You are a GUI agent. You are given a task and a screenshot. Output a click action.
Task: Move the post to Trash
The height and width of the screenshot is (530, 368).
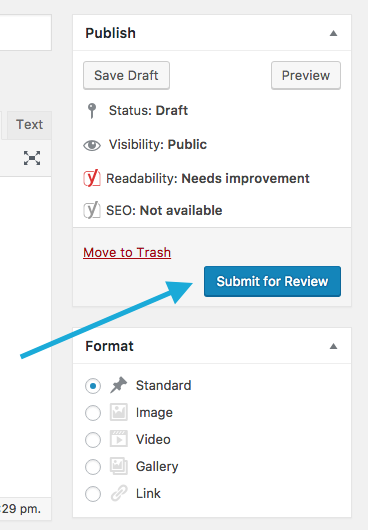click(127, 252)
